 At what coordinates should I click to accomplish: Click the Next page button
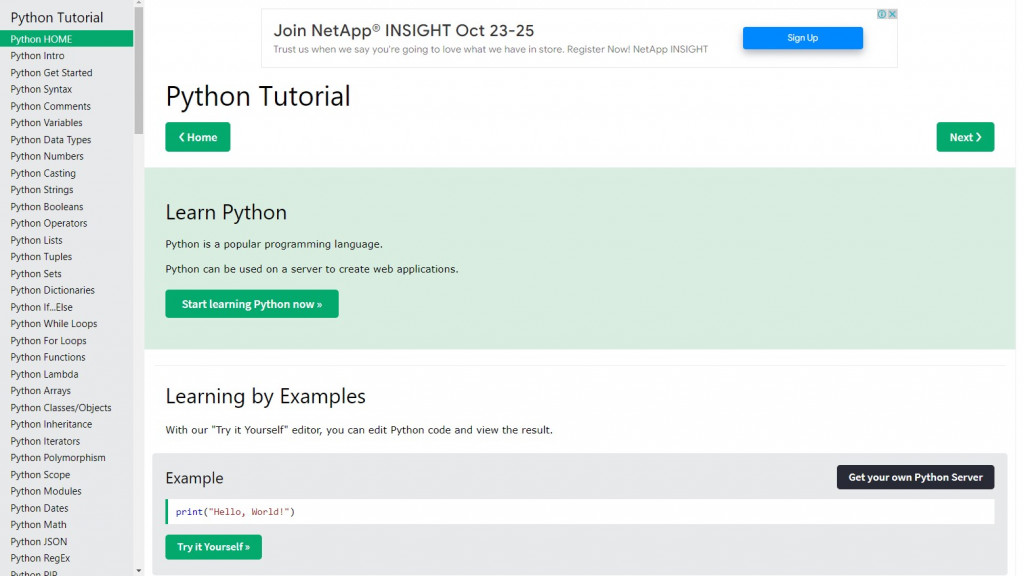point(965,137)
